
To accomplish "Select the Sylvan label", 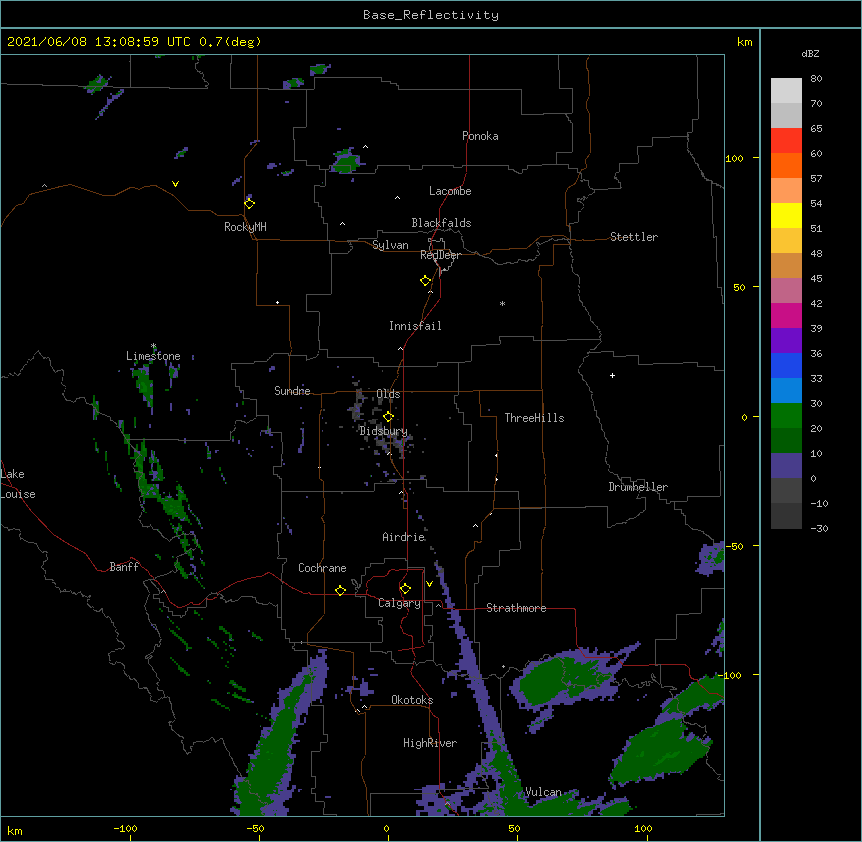I will (x=390, y=245).
